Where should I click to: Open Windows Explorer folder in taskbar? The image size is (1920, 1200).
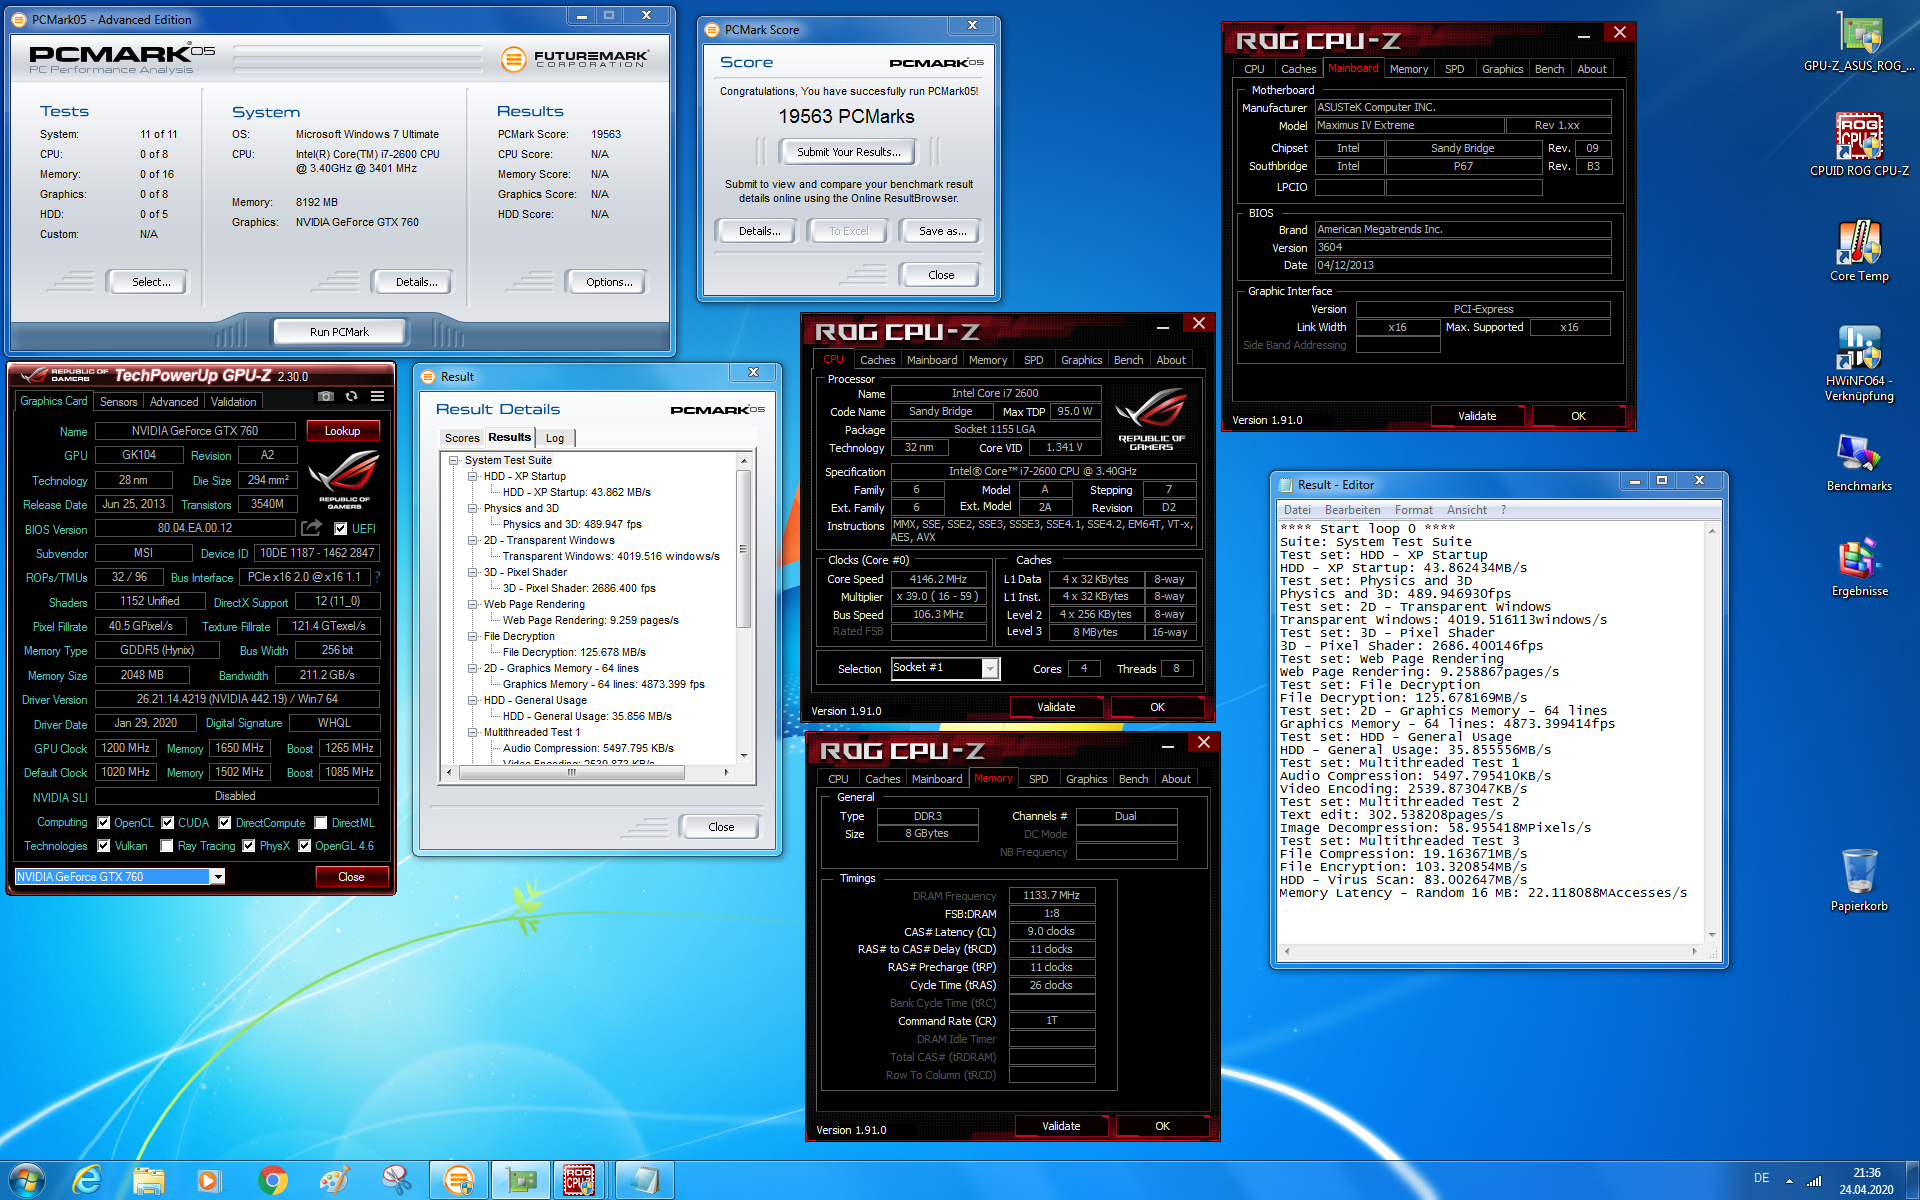click(x=149, y=1180)
